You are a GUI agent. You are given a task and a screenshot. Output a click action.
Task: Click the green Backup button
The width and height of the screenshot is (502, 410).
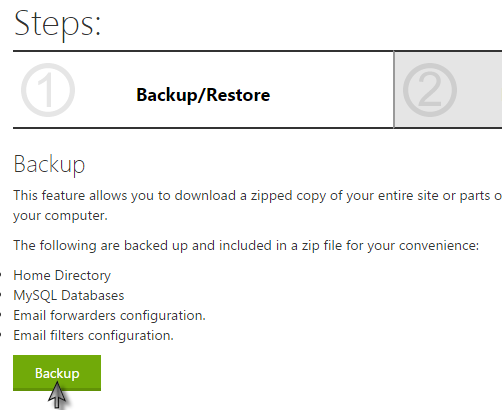coord(57,373)
